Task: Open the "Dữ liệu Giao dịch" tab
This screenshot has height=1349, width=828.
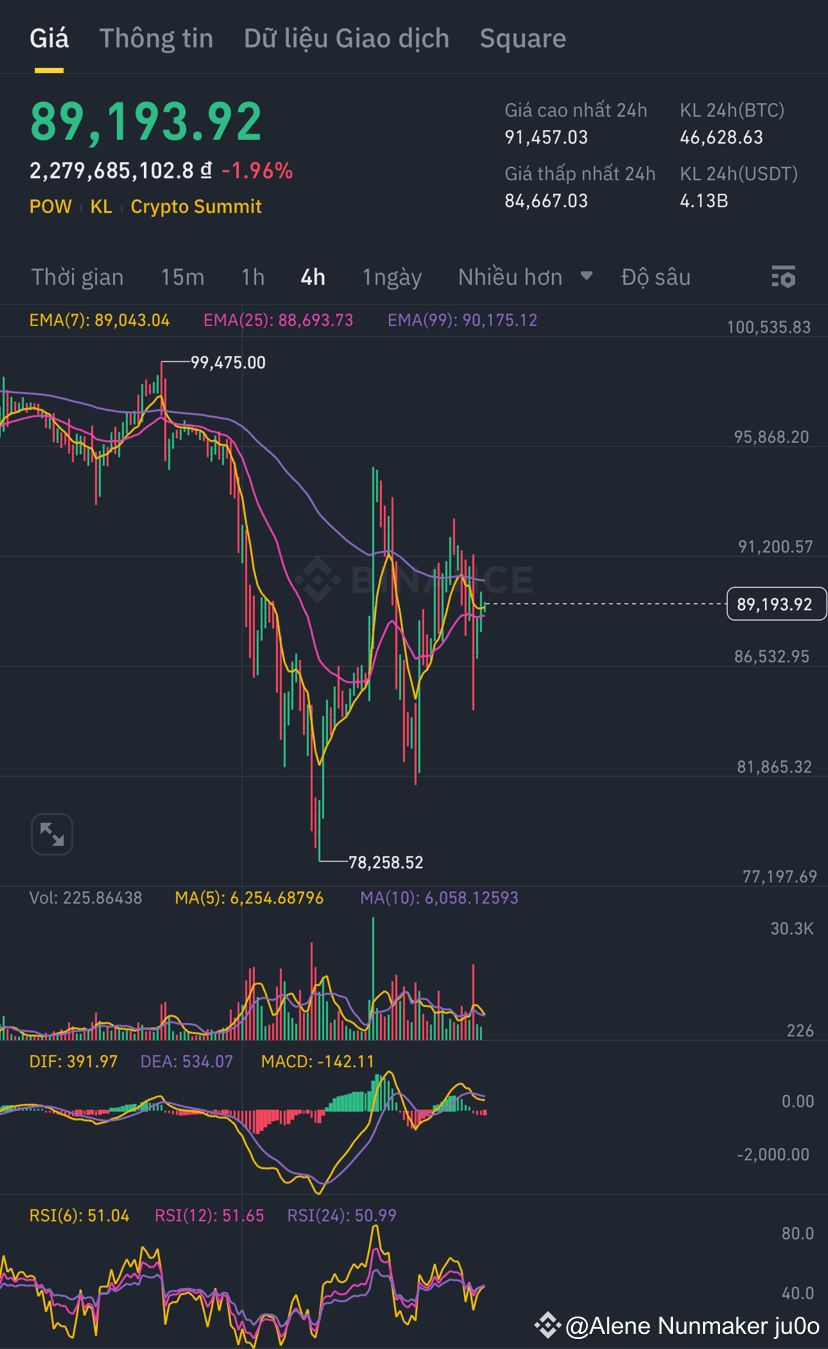Action: click(x=346, y=38)
